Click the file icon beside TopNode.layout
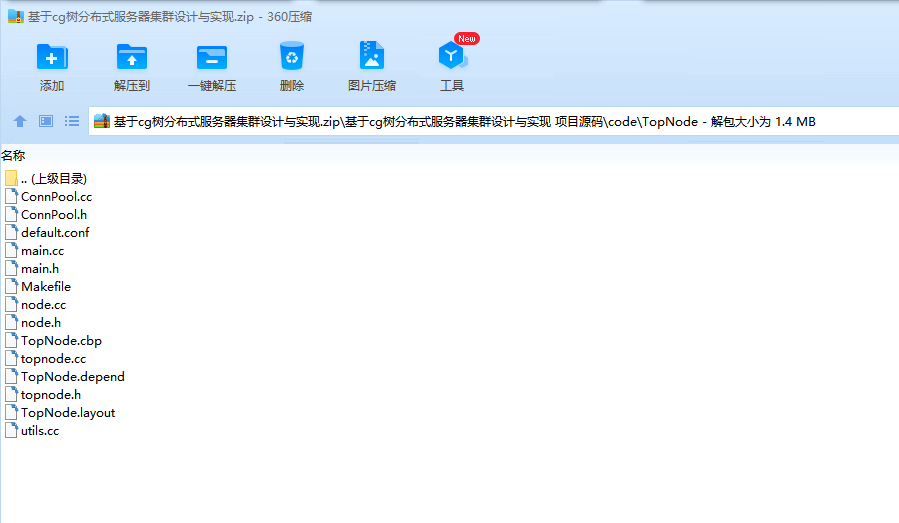 coord(11,412)
